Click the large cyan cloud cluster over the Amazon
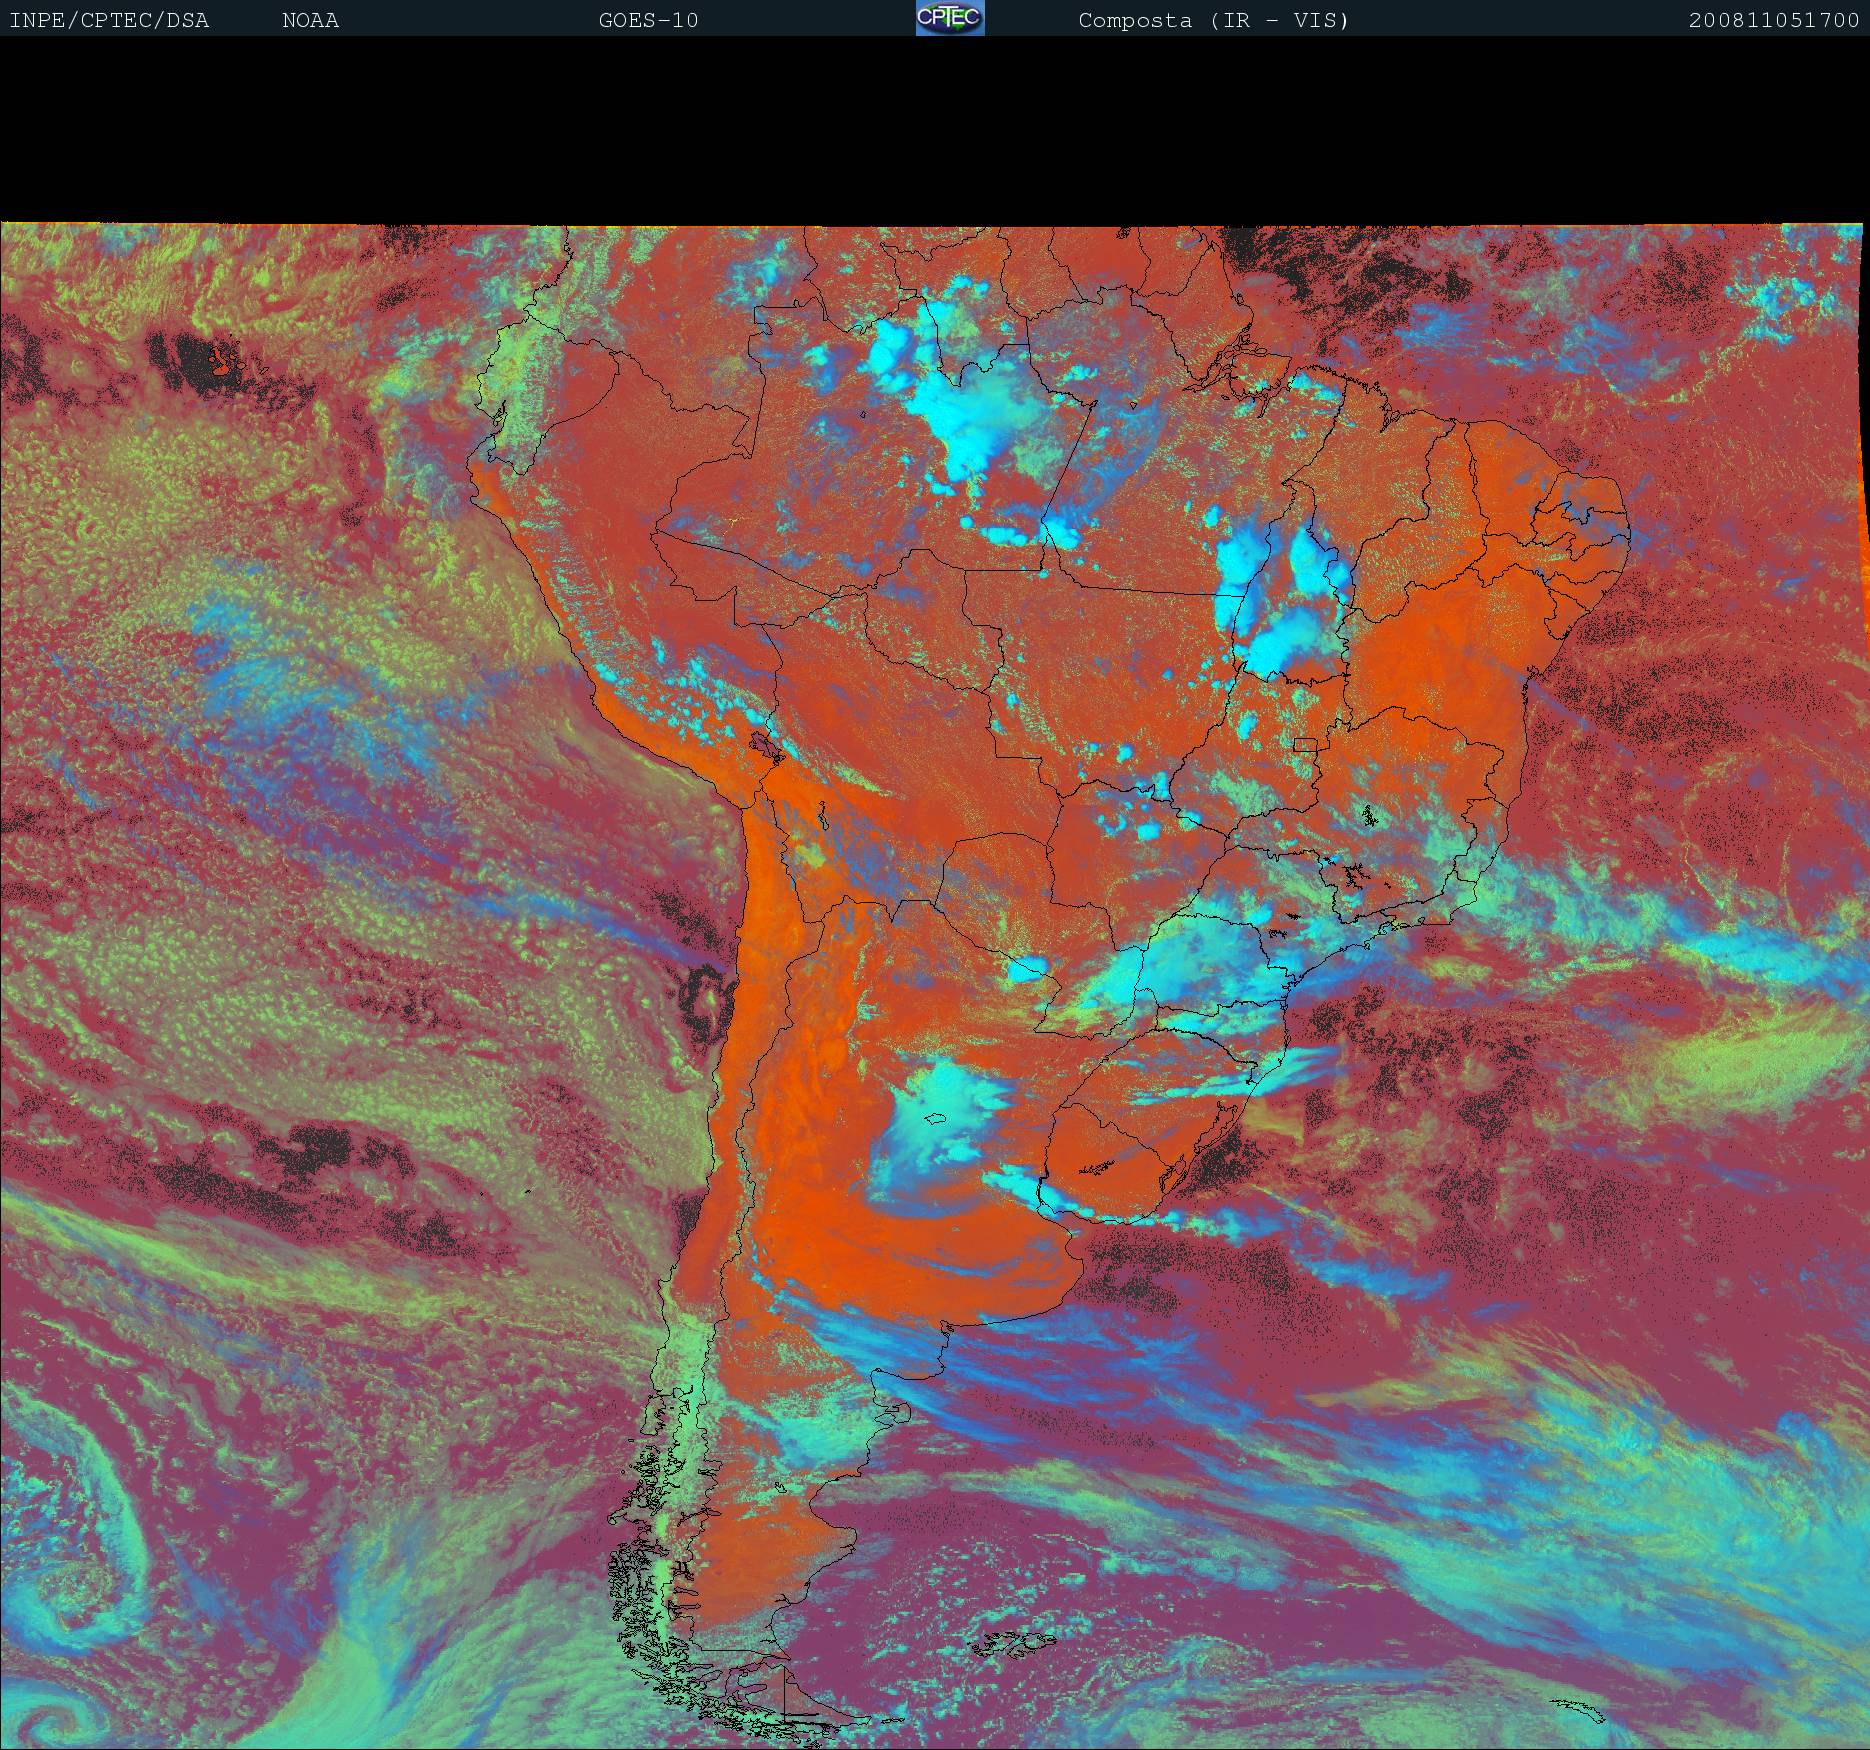Image resolution: width=1870 pixels, height=1750 pixels. [965, 420]
